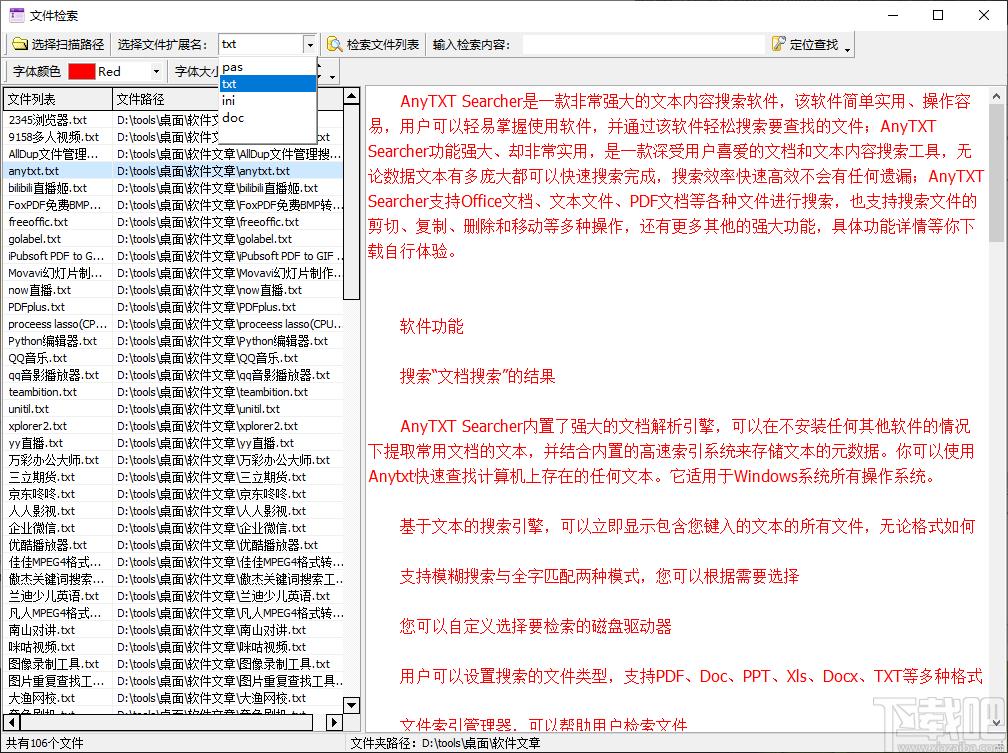Select file golabel.txt
The image size is (1008, 753).
point(33,239)
